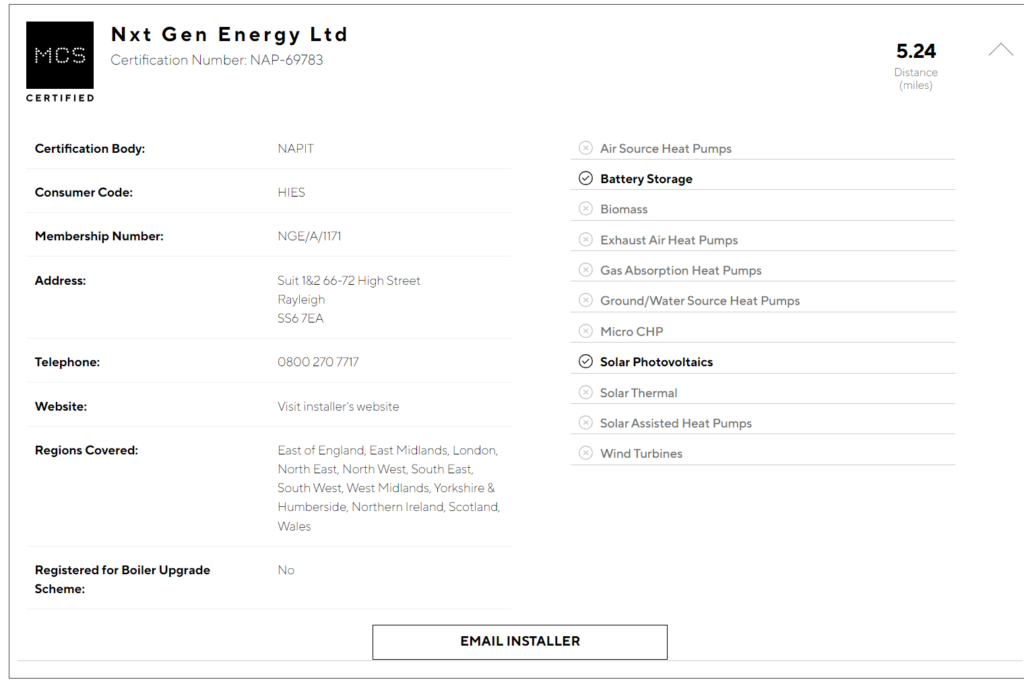The image size is (1024, 684).
Task: Click the NAPIT certification body value
Action: click(x=296, y=148)
